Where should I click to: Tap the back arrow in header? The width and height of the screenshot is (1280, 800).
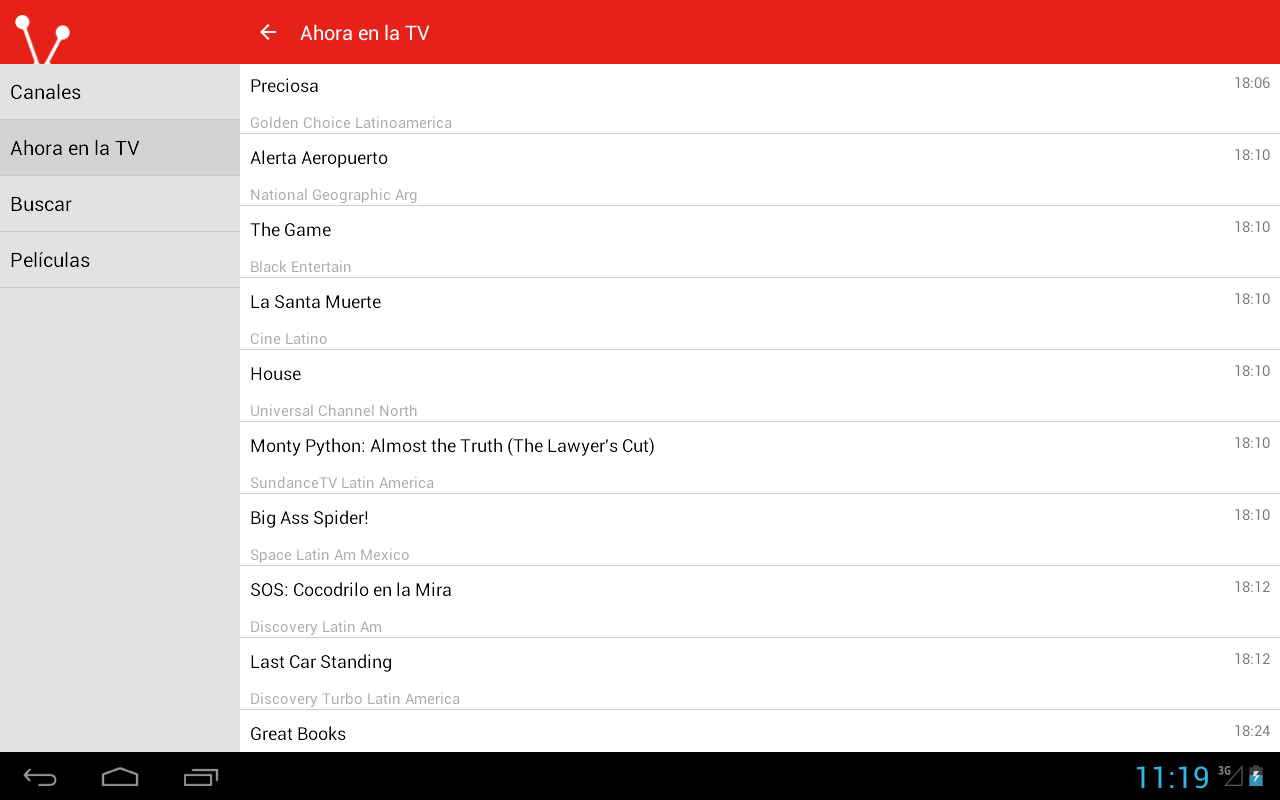click(x=268, y=32)
